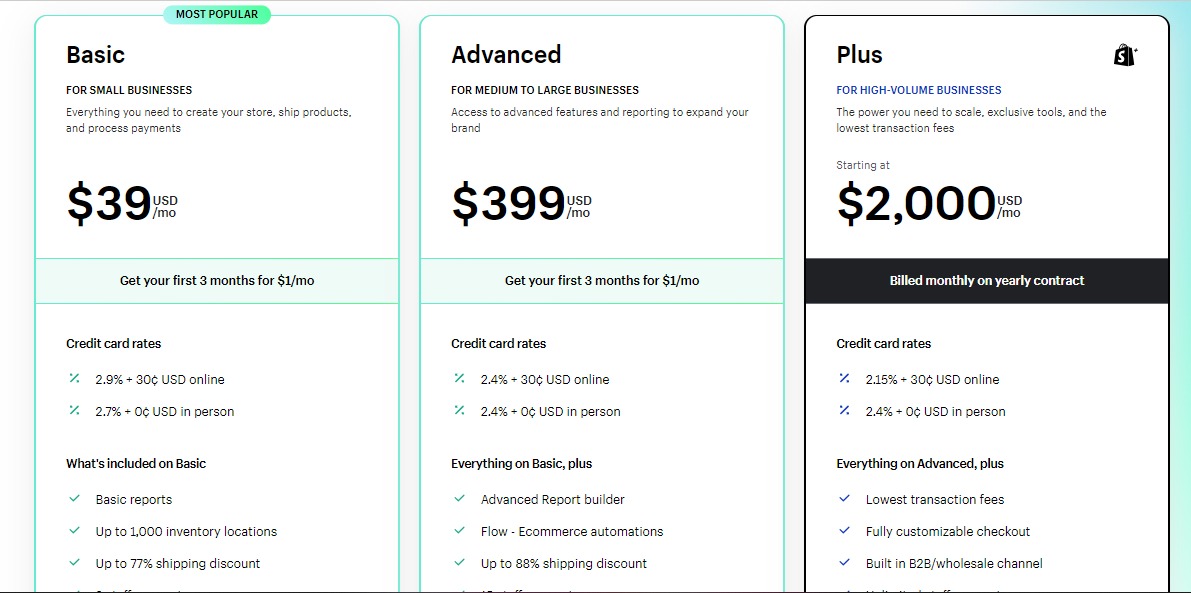Click Get your first 3 months for $1/mo on Basic
This screenshot has height=593, width=1191.
[217, 281]
